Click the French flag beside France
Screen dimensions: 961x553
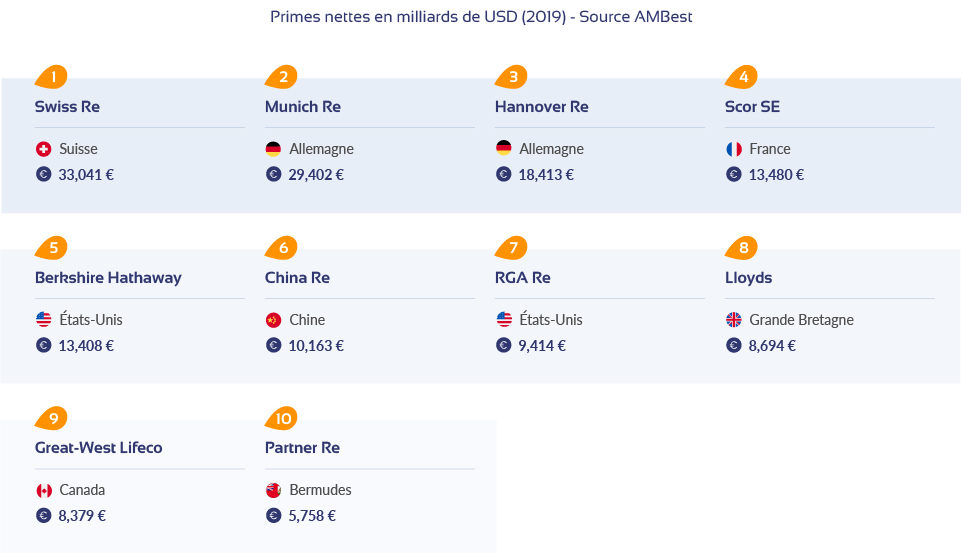coord(734,149)
